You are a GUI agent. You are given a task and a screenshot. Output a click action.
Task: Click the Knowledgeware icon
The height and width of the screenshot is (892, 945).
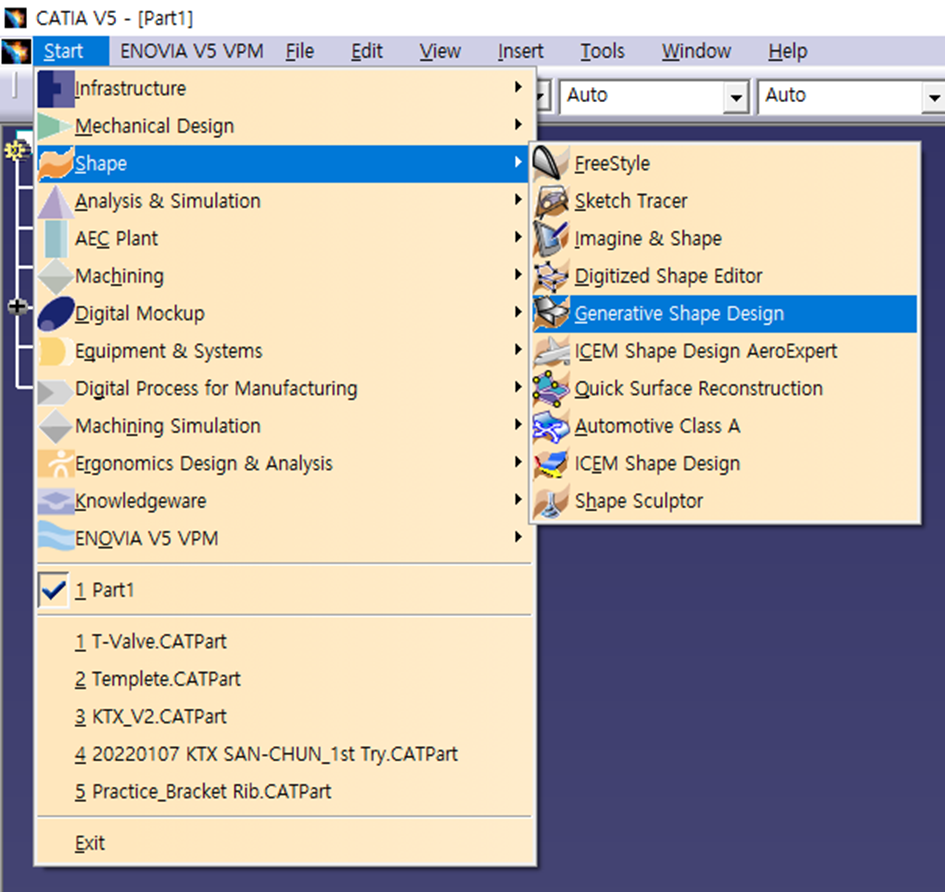(x=55, y=501)
